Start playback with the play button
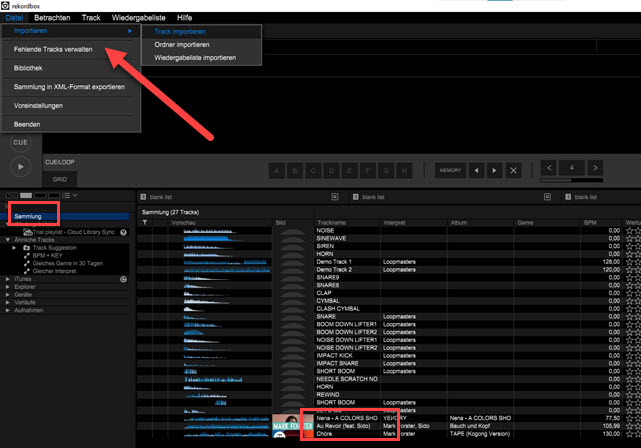641x448 pixels. [x=20, y=167]
